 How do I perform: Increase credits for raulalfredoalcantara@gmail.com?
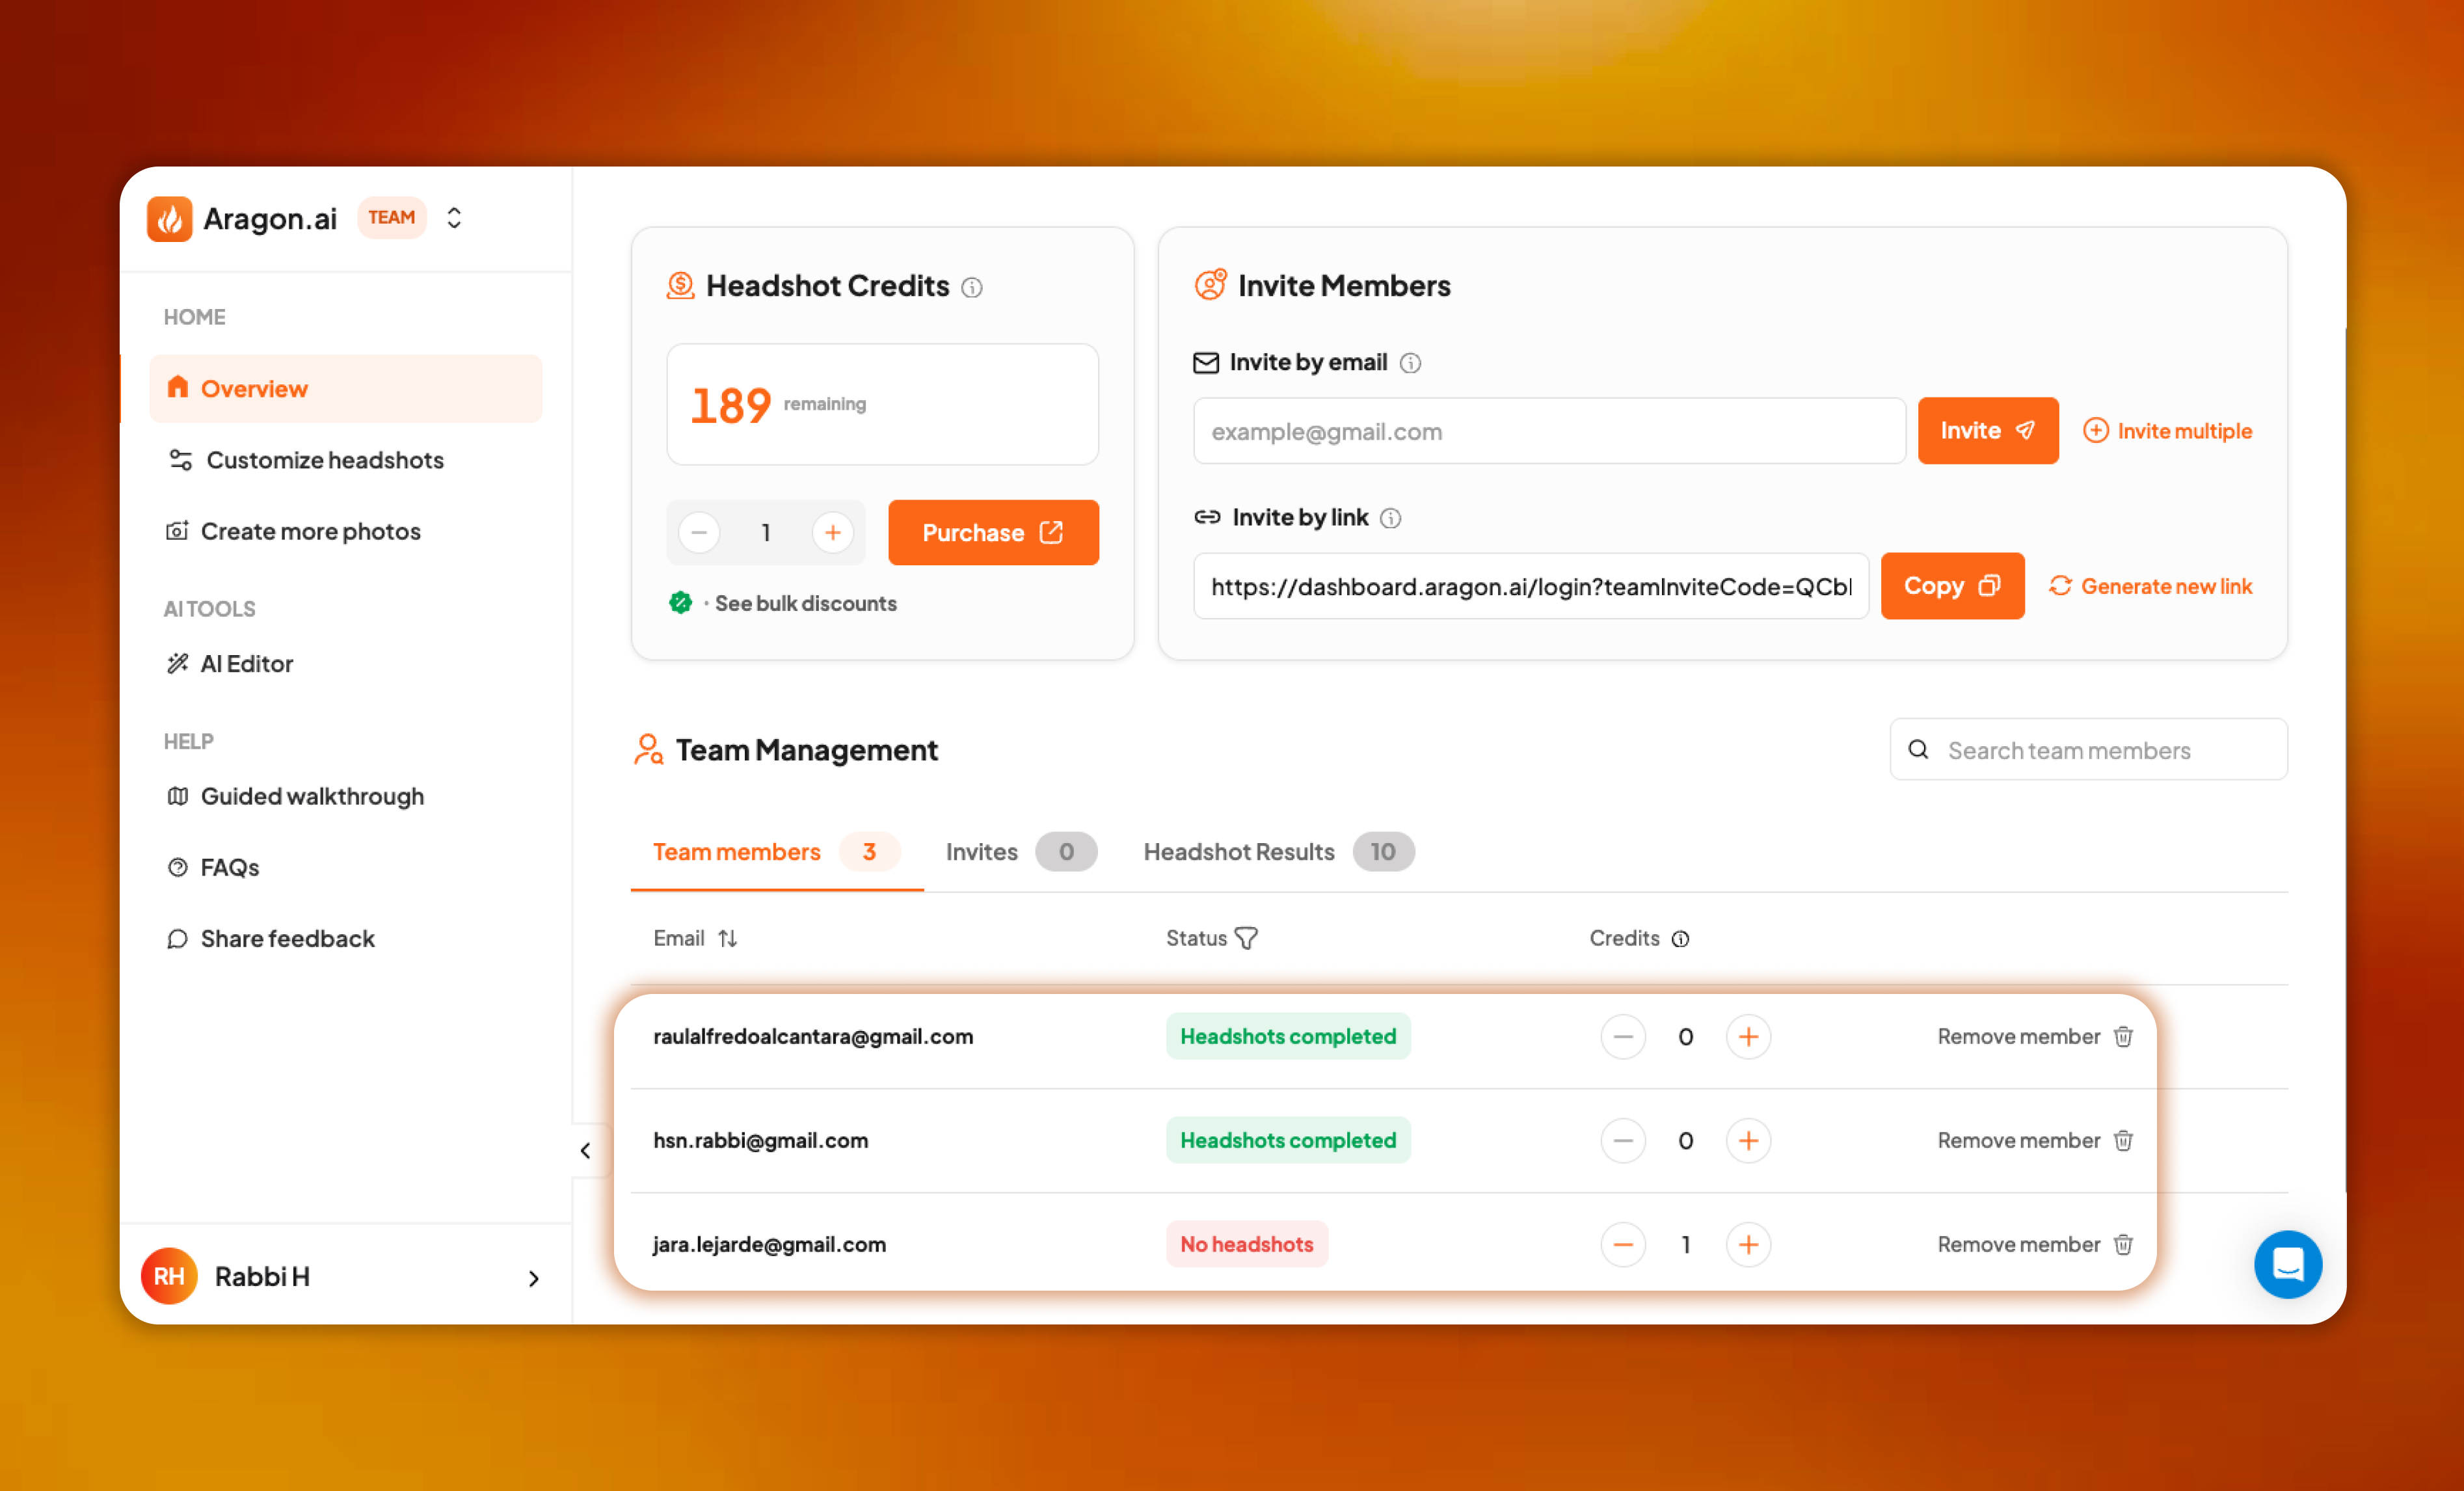[x=1748, y=1037]
